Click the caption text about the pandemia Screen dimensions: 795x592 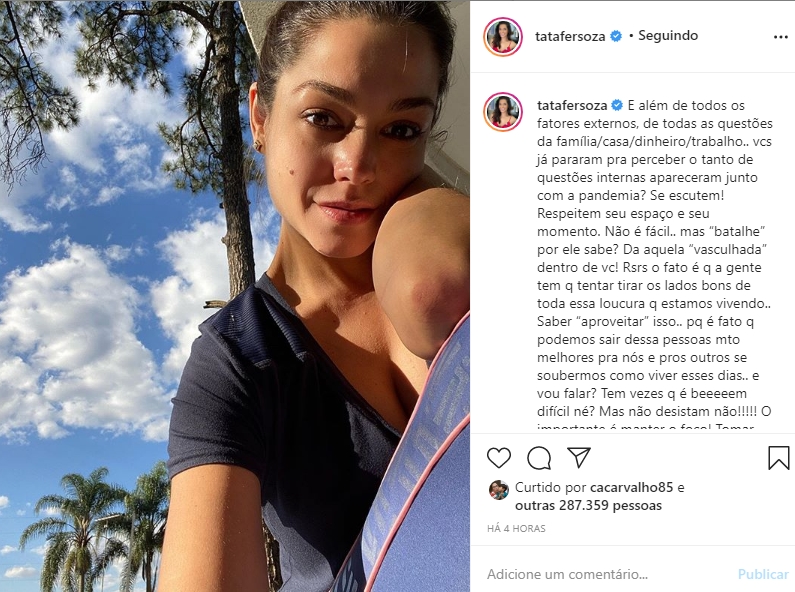click(655, 265)
